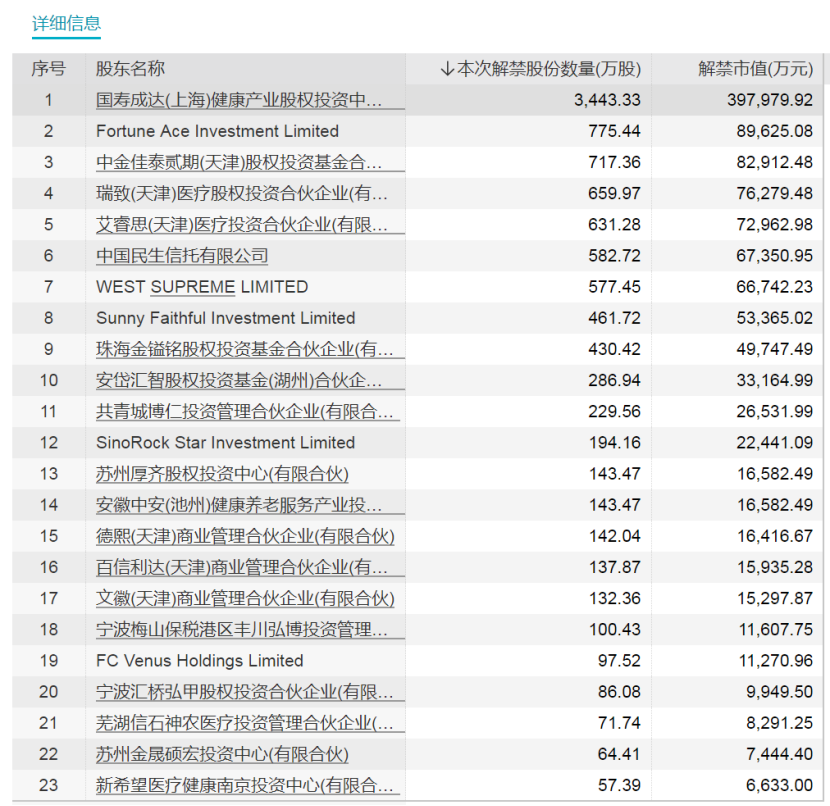Screen dimensions: 830x806
Task: Open 珠海金镒铭股权投资基金 link
Action: point(244,349)
